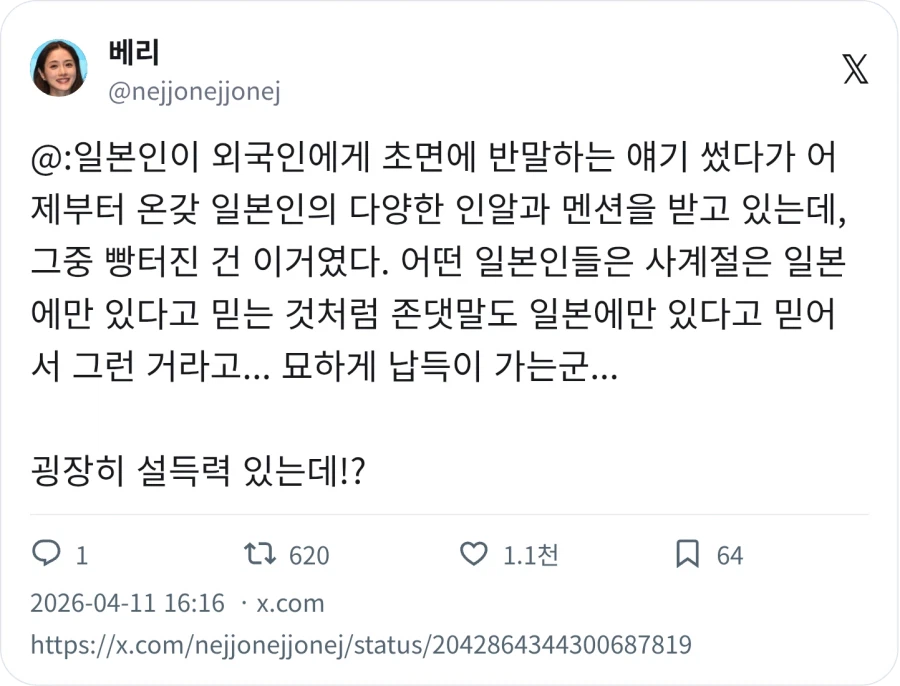Select 베리's circular profile photo thumbnail
The width and height of the screenshot is (900, 686).
click(58, 71)
